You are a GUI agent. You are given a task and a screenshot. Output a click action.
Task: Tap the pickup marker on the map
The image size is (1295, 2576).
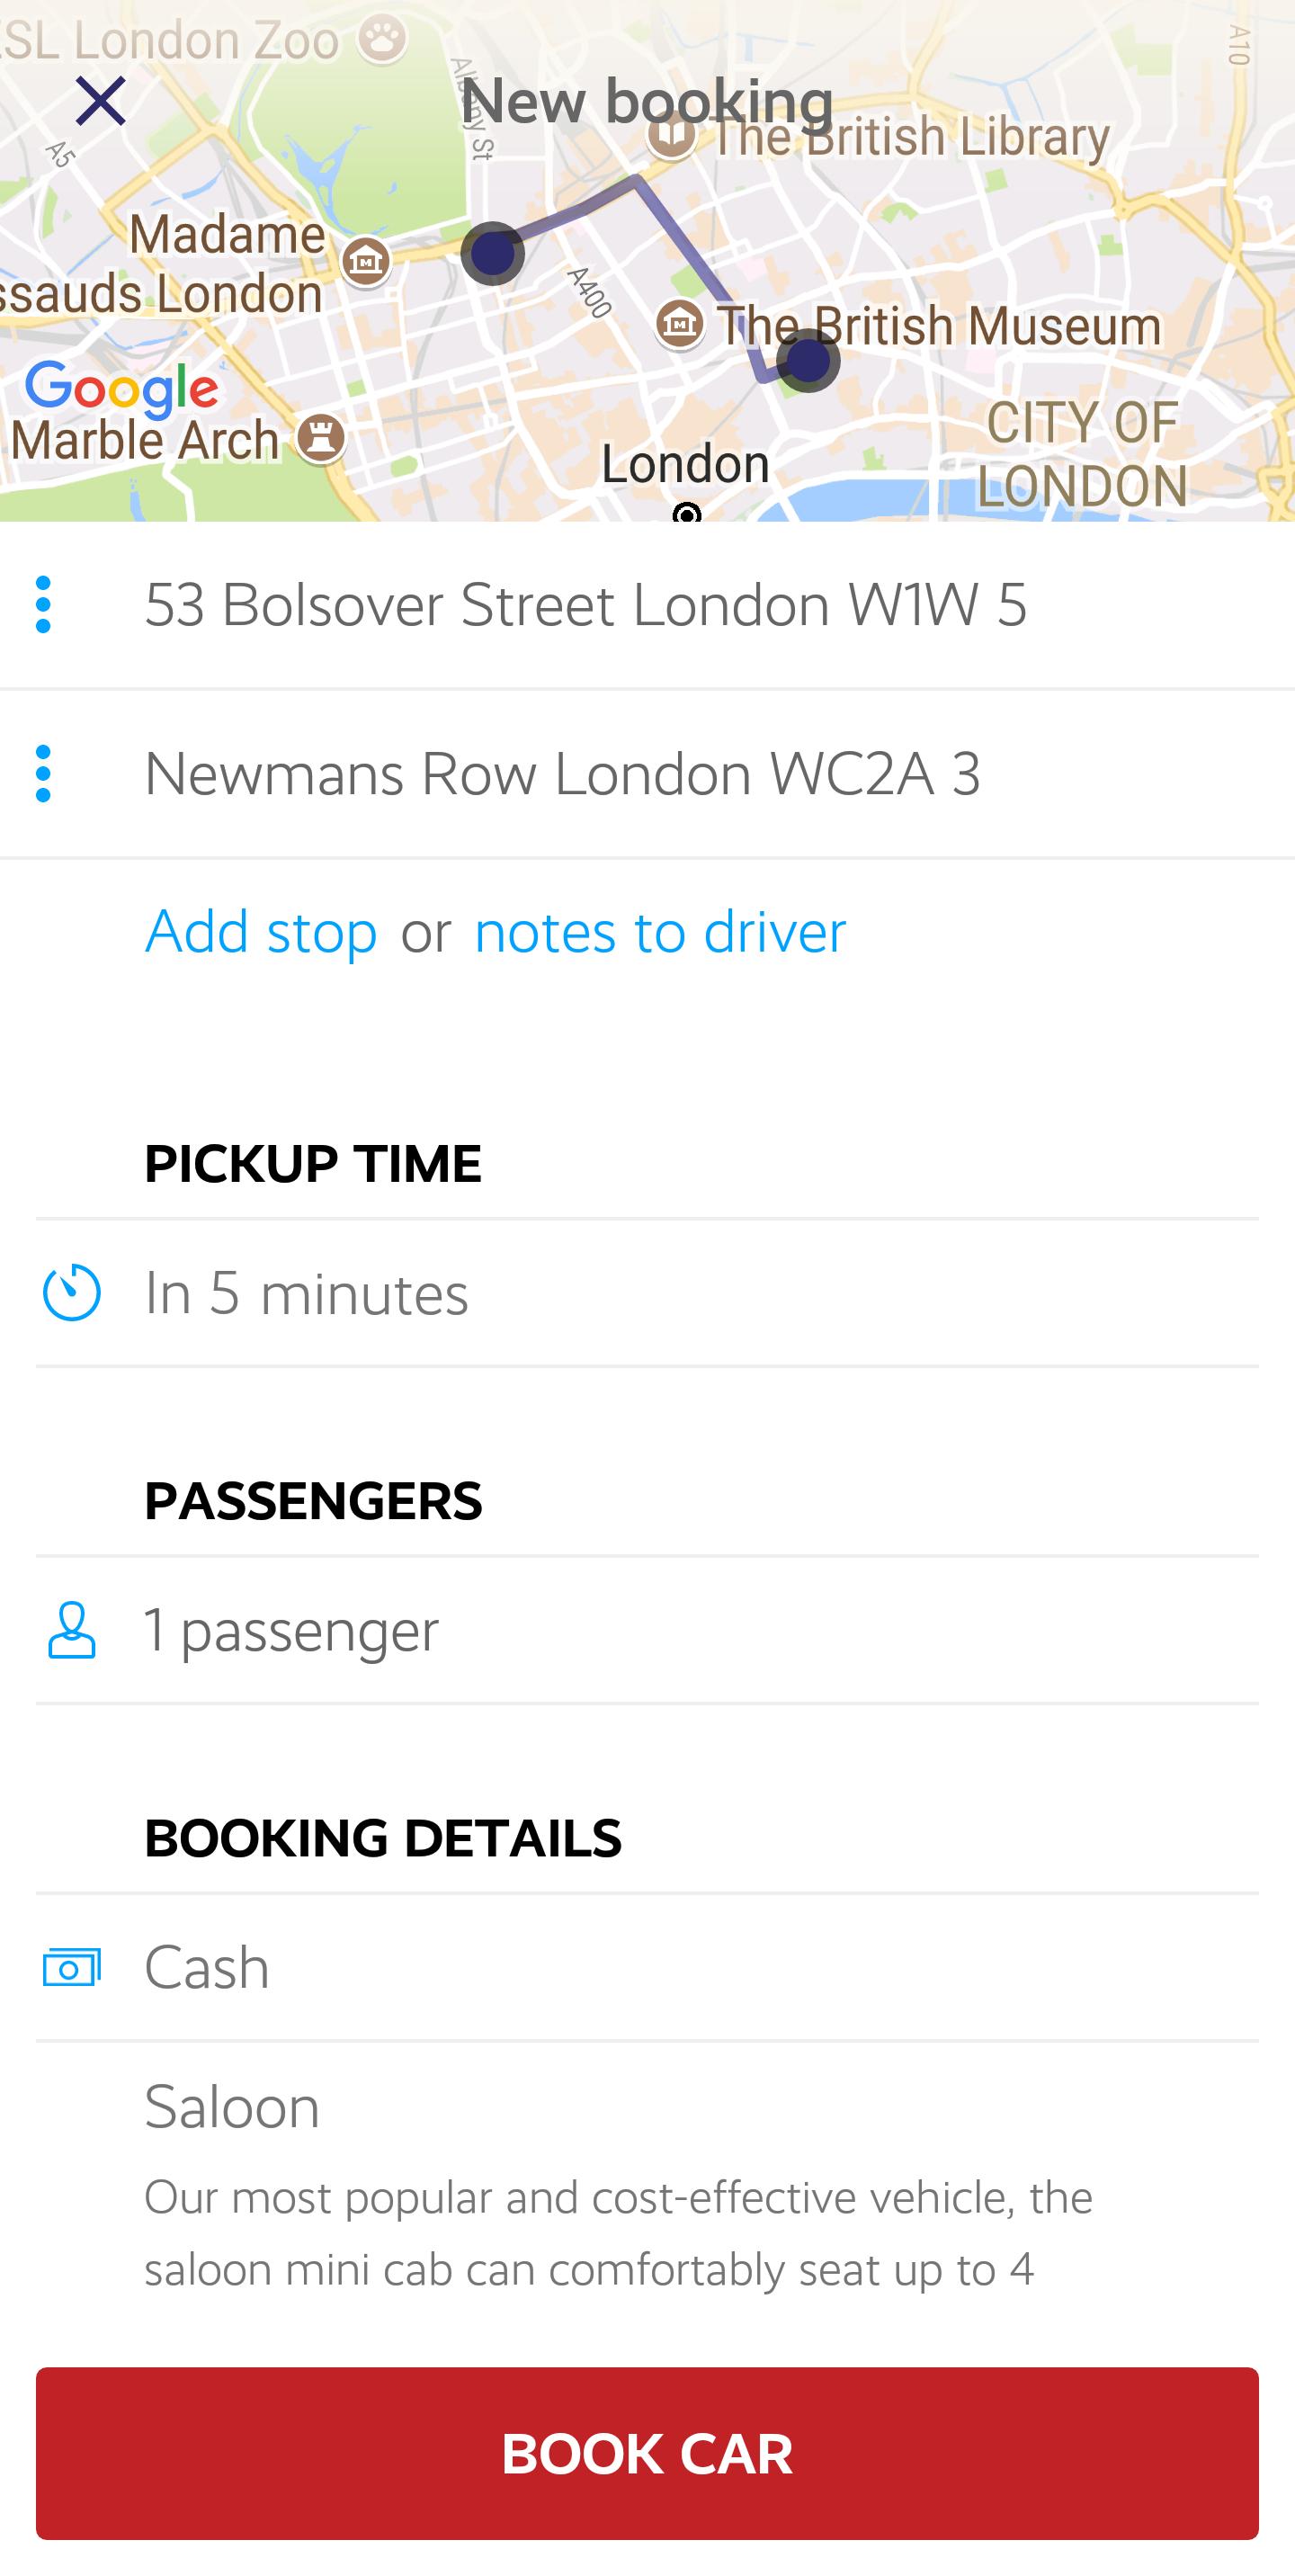(x=493, y=253)
